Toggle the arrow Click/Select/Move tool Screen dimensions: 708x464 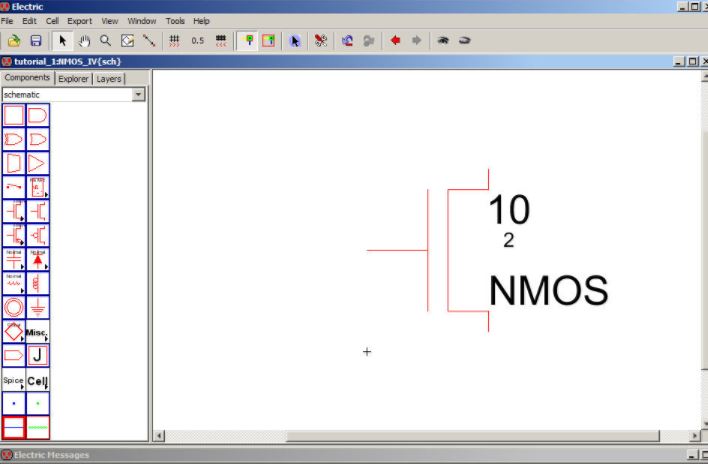pyautogui.click(x=62, y=41)
